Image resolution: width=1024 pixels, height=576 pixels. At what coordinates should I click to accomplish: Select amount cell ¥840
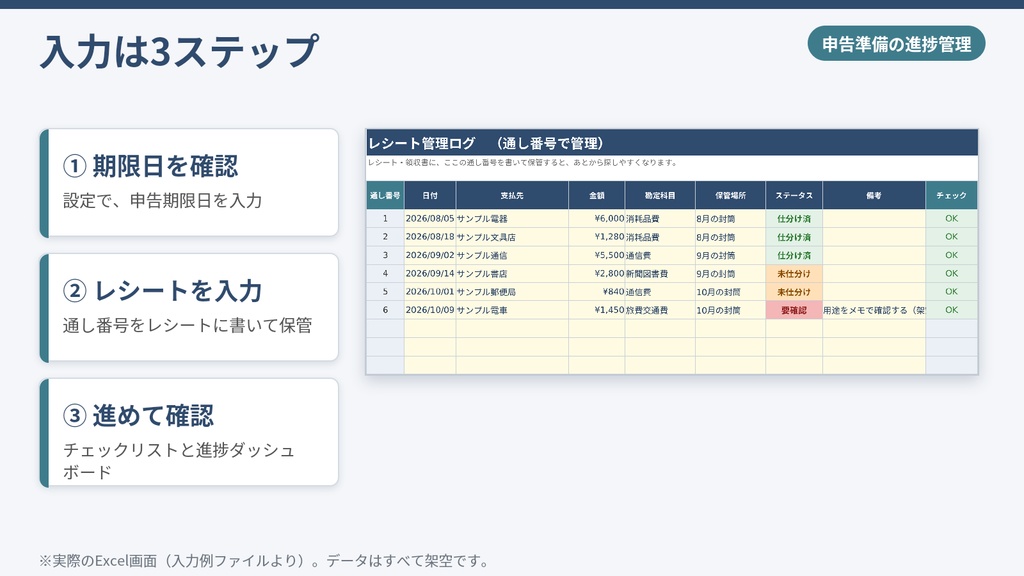[x=597, y=292]
